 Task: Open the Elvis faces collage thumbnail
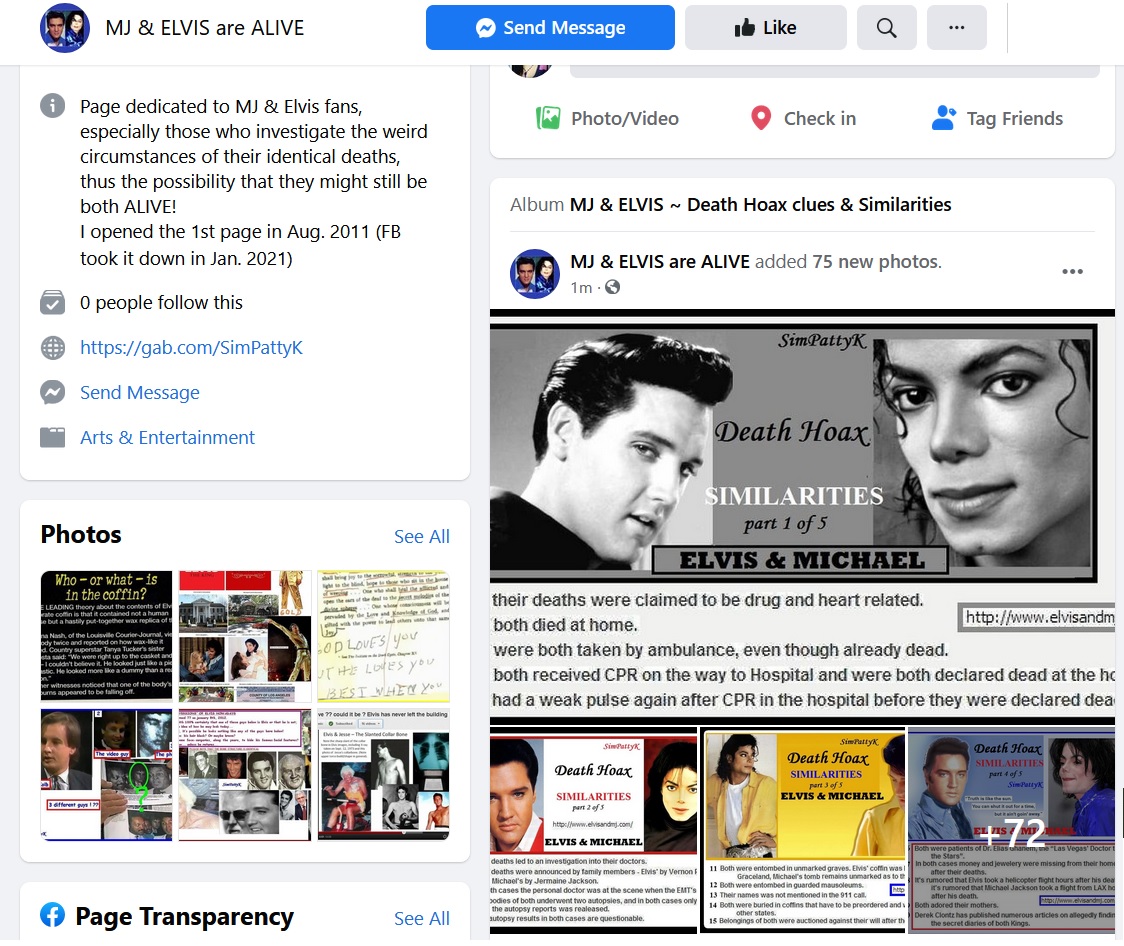pos(244,775)
